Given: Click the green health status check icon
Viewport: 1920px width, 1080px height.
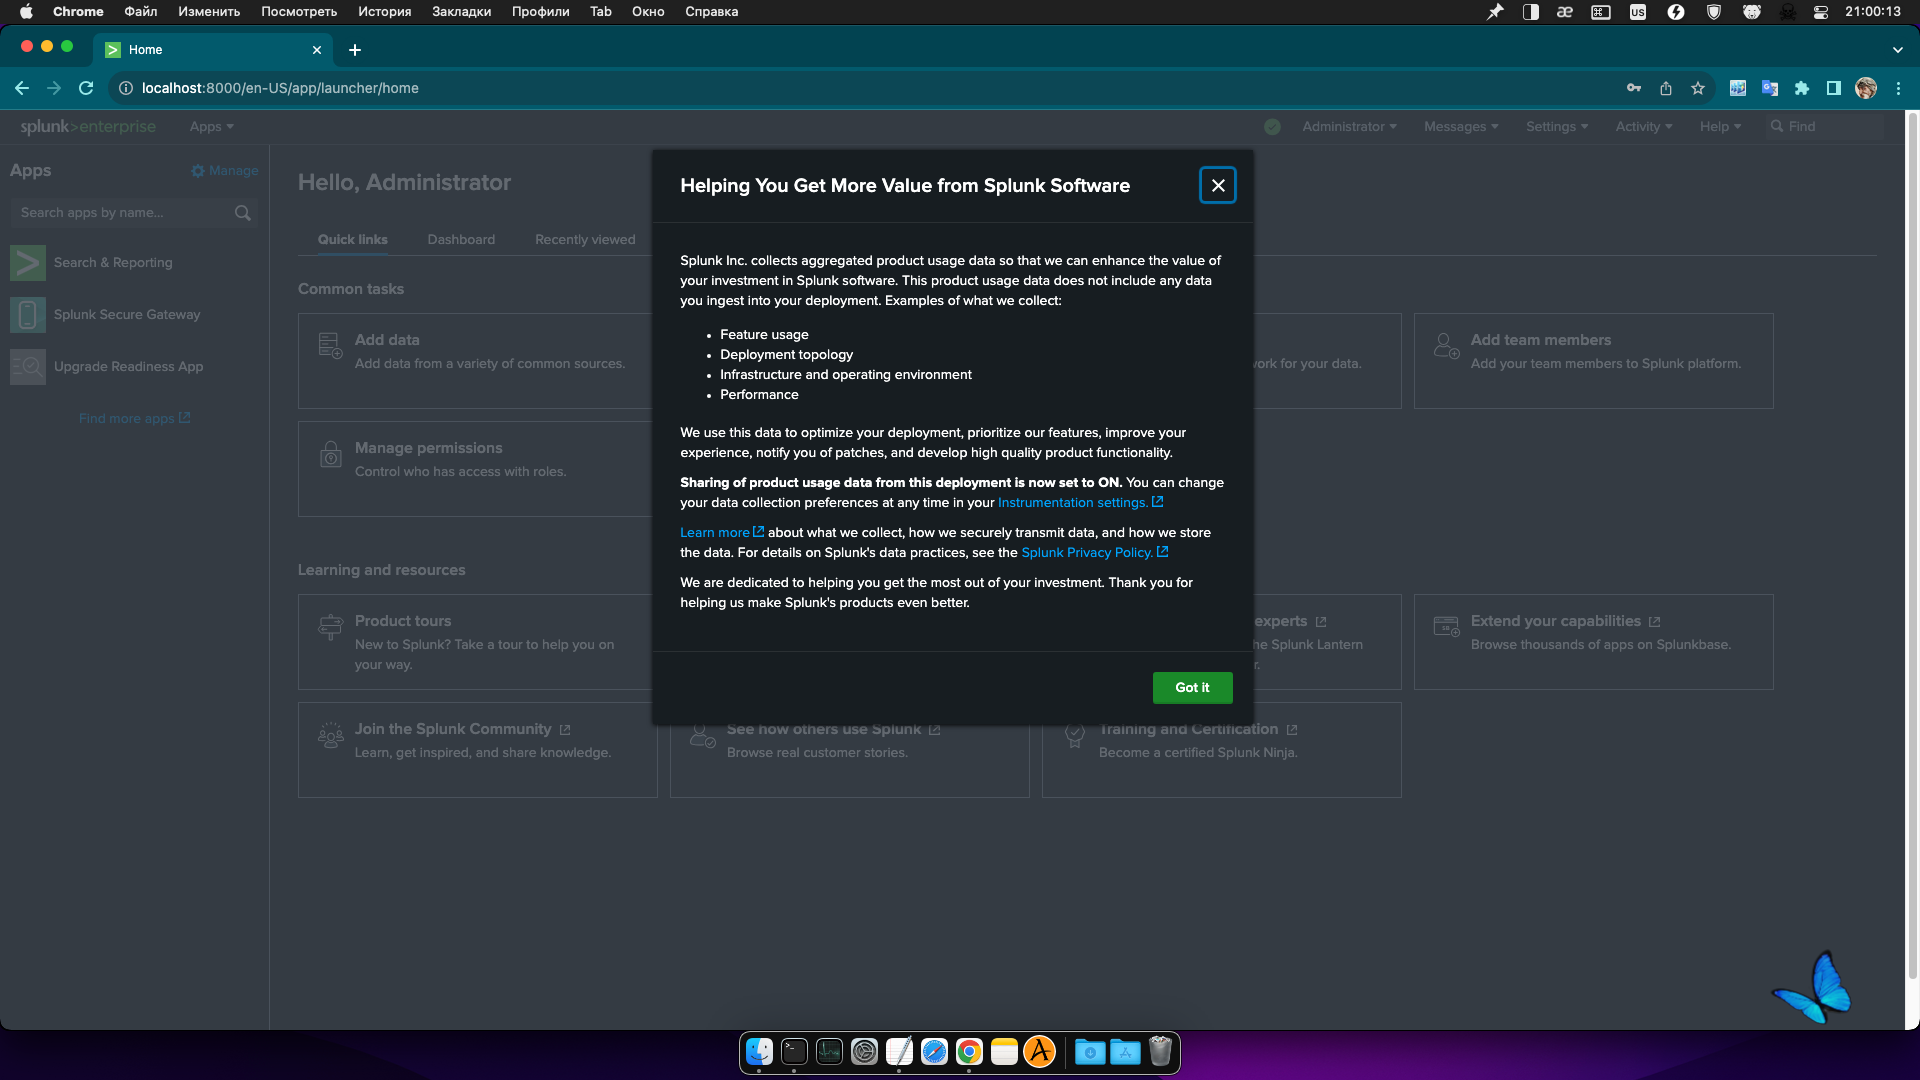Looking at the screenshot, I should pos(1272,127).
